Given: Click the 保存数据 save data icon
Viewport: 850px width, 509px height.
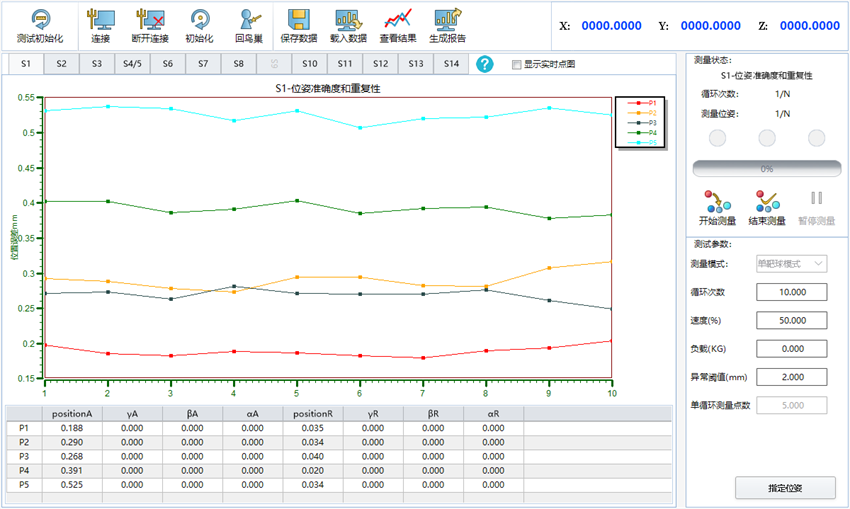Looking at the screenshot, I should pyautogui.click(x=298, y=19).
